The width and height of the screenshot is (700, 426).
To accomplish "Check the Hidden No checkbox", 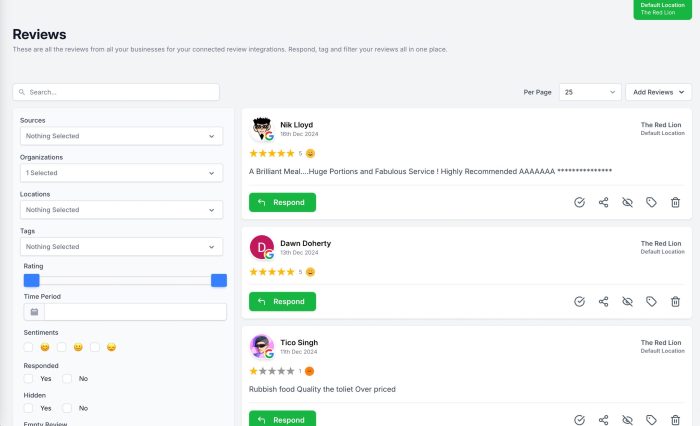I will [67, 408].
